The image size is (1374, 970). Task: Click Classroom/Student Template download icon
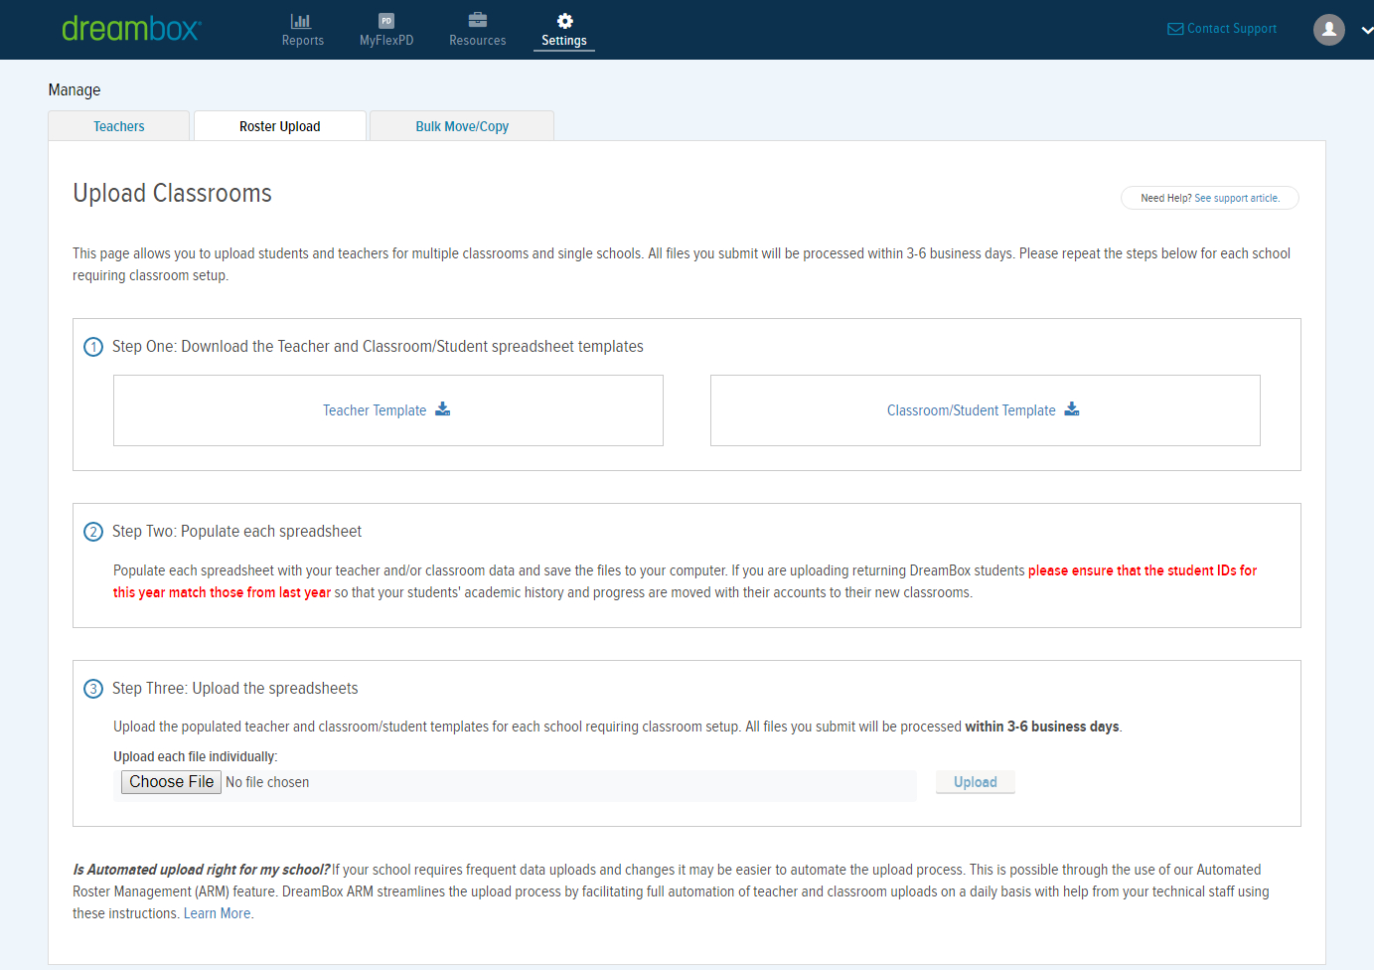pos(1072,409)
